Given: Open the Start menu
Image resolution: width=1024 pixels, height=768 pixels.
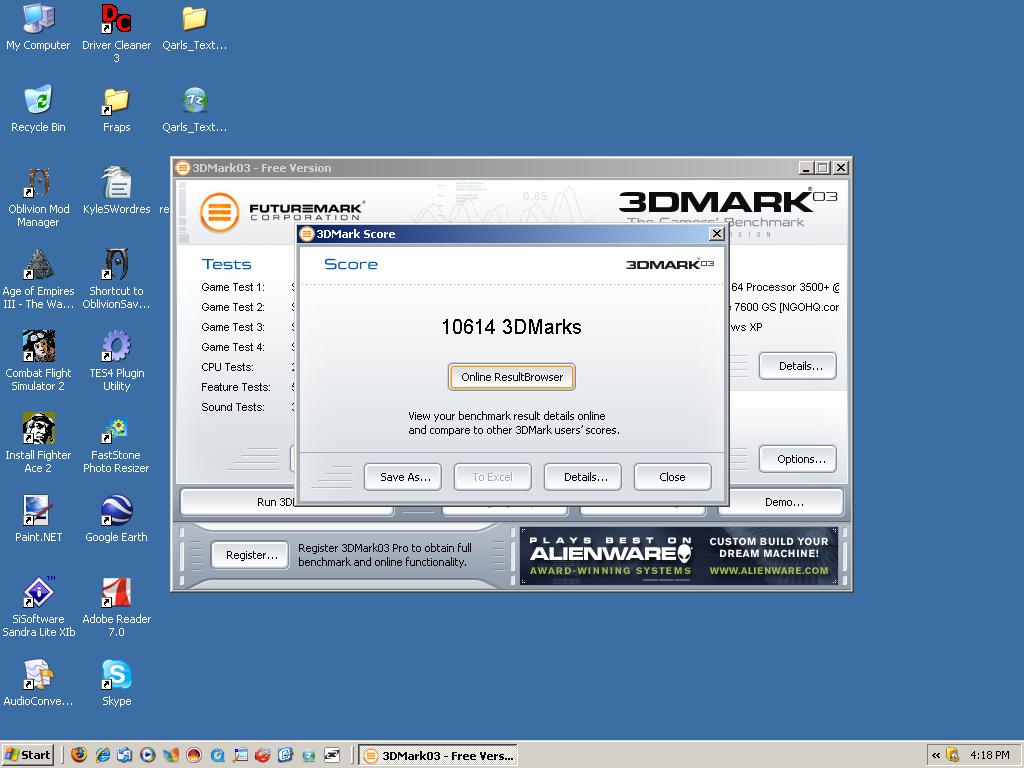Looking at the screenshot, I should click(27, 756).
